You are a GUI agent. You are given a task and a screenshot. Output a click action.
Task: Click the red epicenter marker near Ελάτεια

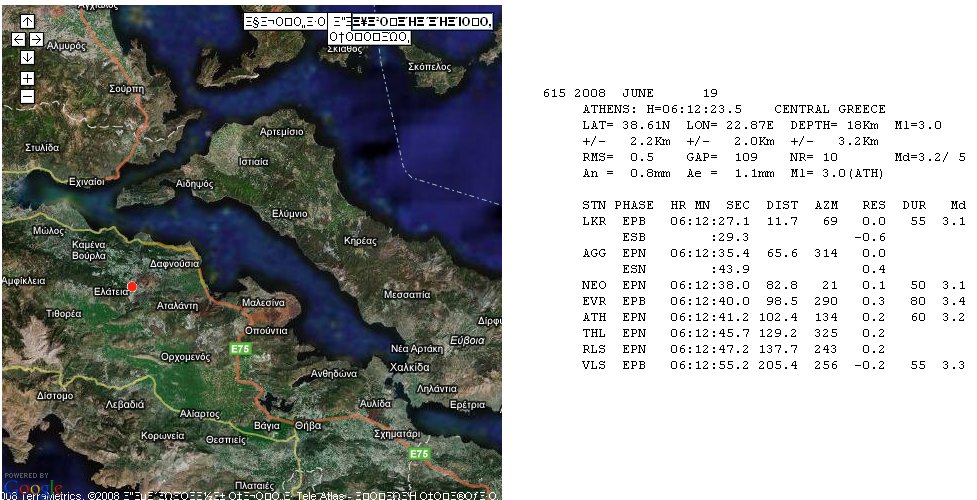[x=132, y=286]
